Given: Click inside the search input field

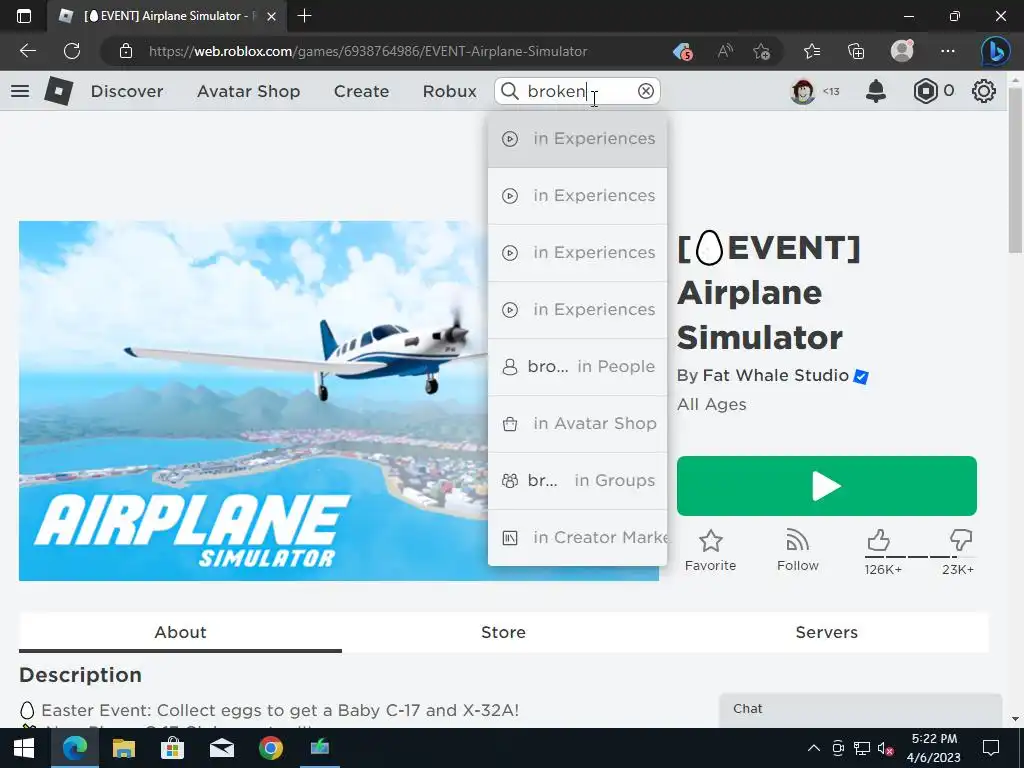Looking at the screenshot, I should [x=578, y=91].
